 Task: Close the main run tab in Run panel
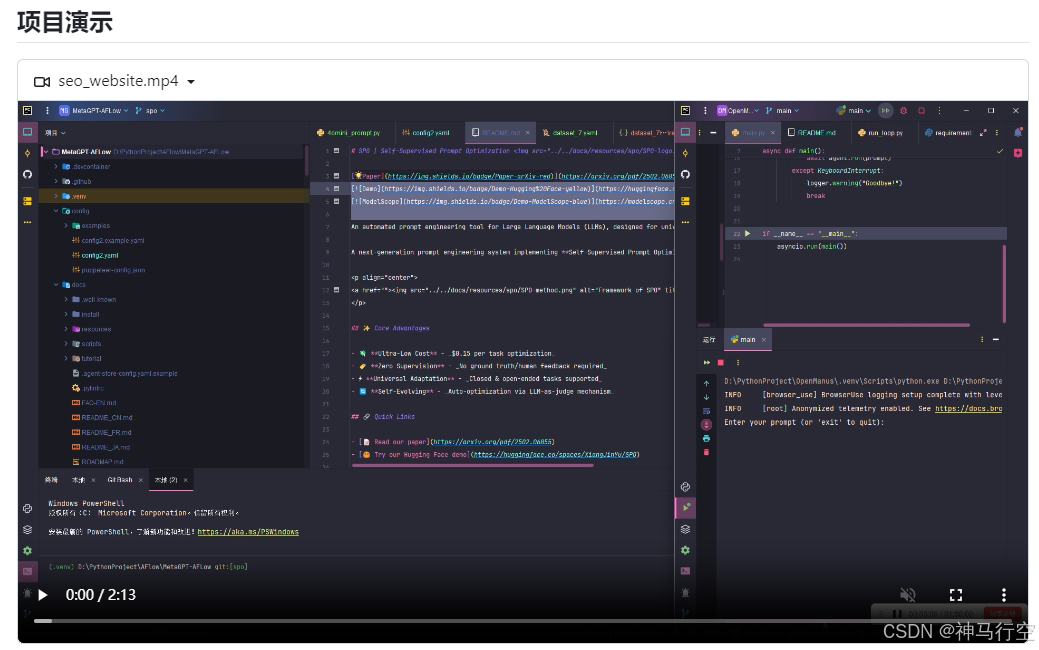pos(763,339)
